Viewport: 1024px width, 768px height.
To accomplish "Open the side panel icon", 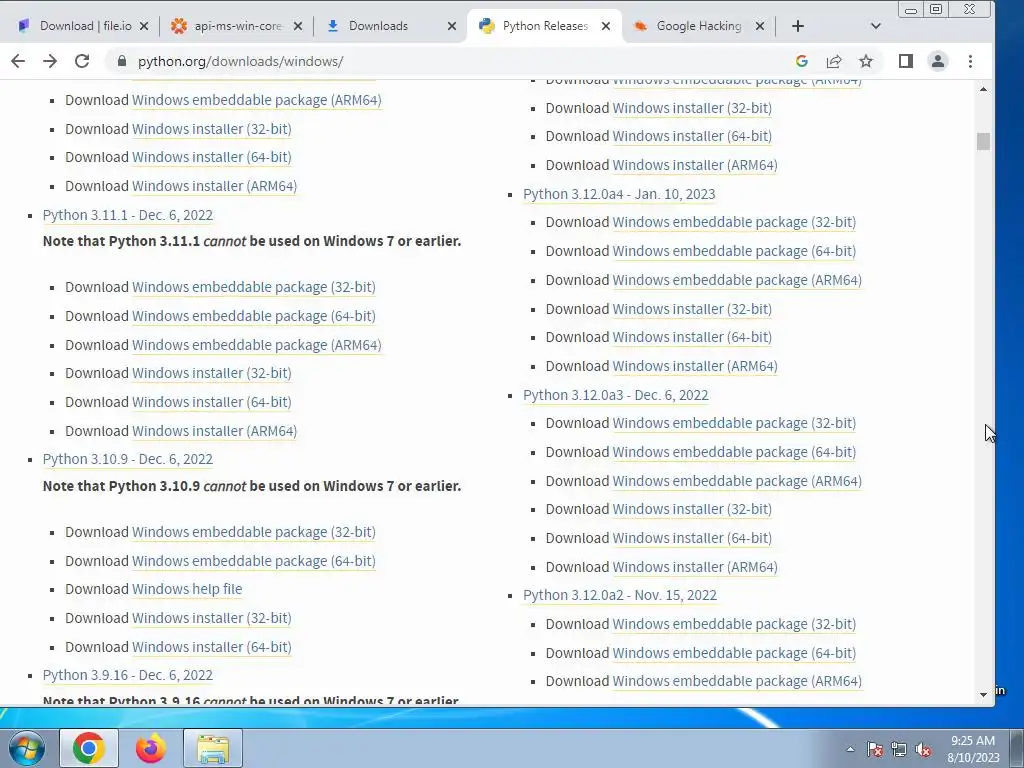I will (906, 61).
